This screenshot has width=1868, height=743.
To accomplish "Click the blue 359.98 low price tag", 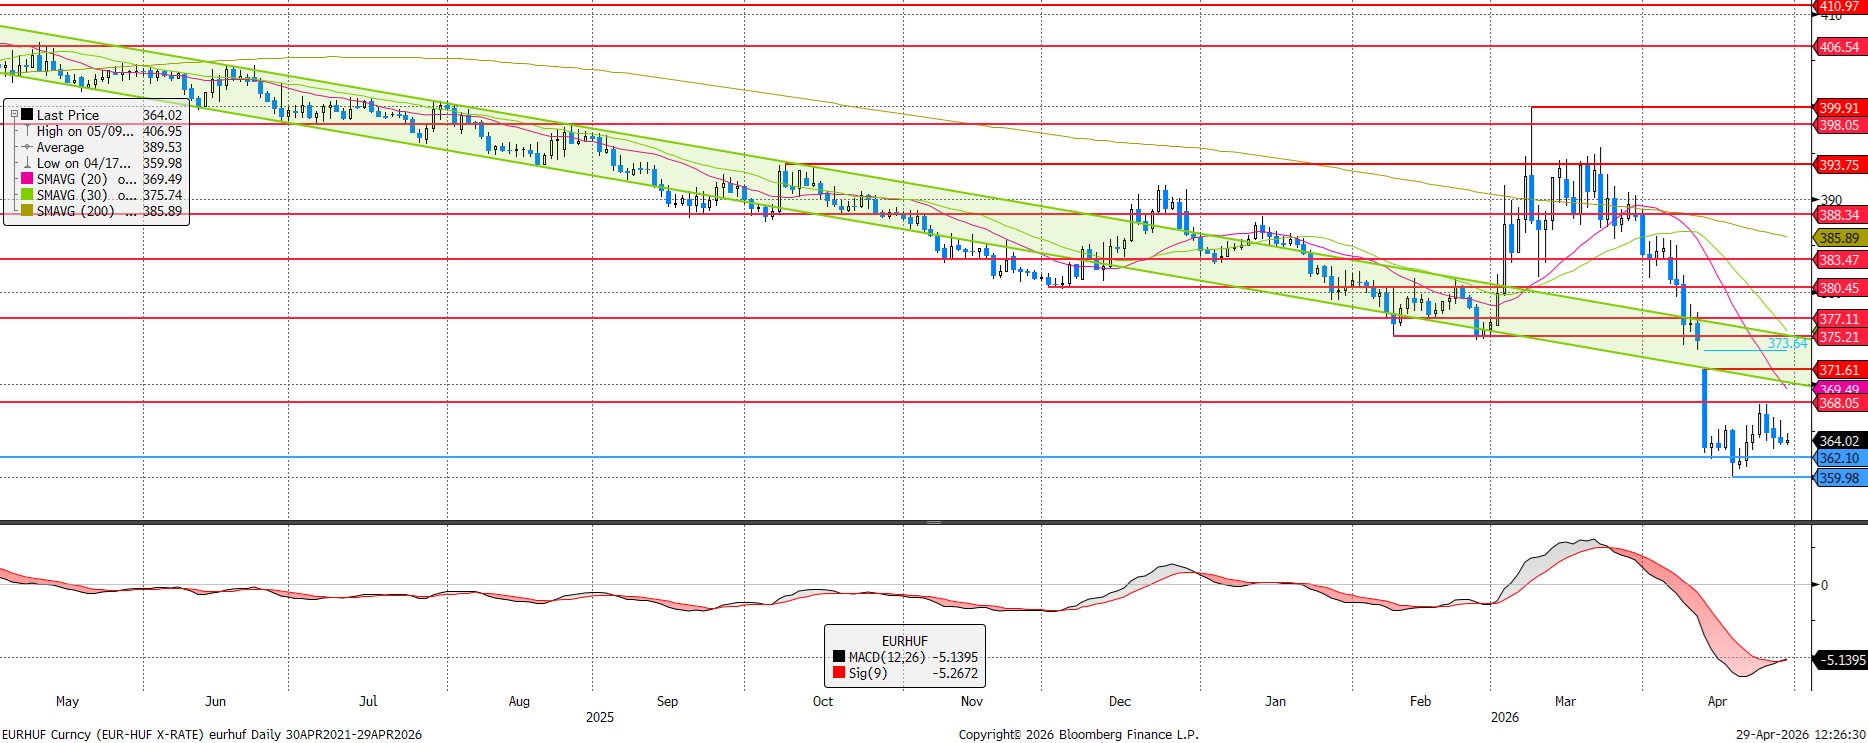I will click(1839, 478).
